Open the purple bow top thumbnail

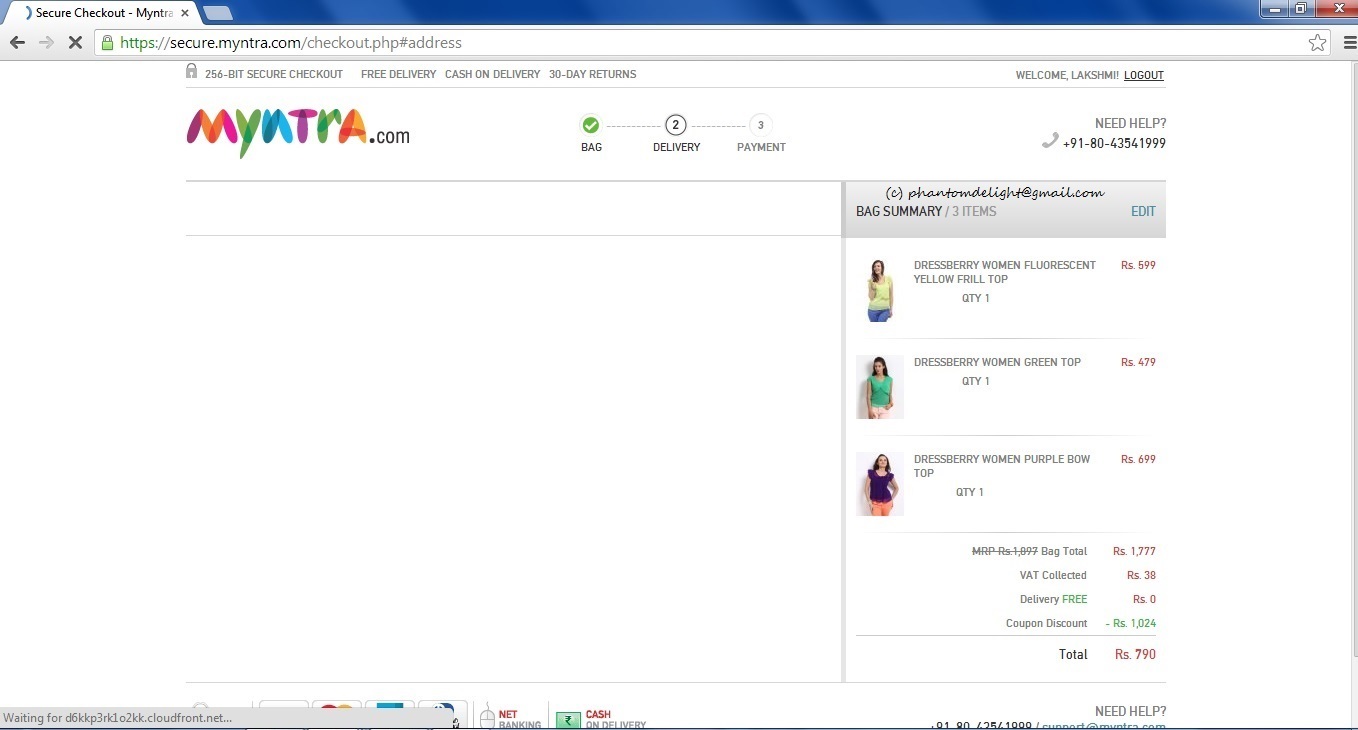click(x=880, y=484)
